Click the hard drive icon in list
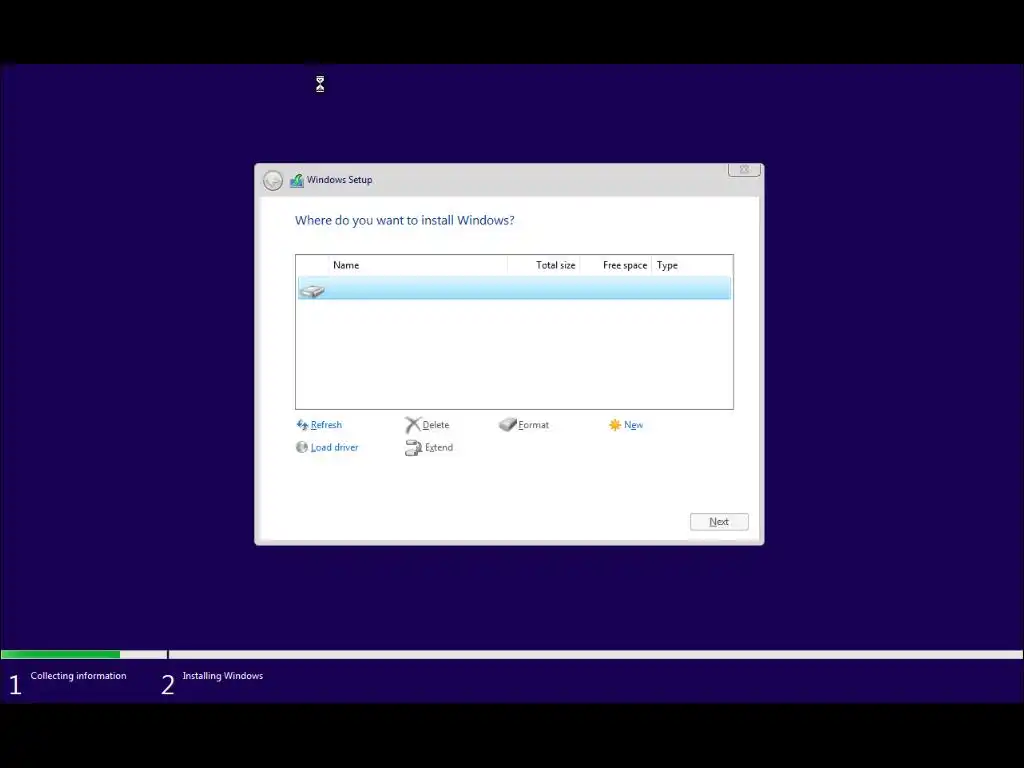The height and width of the screenshot is (768, 1024). (312, 291)
